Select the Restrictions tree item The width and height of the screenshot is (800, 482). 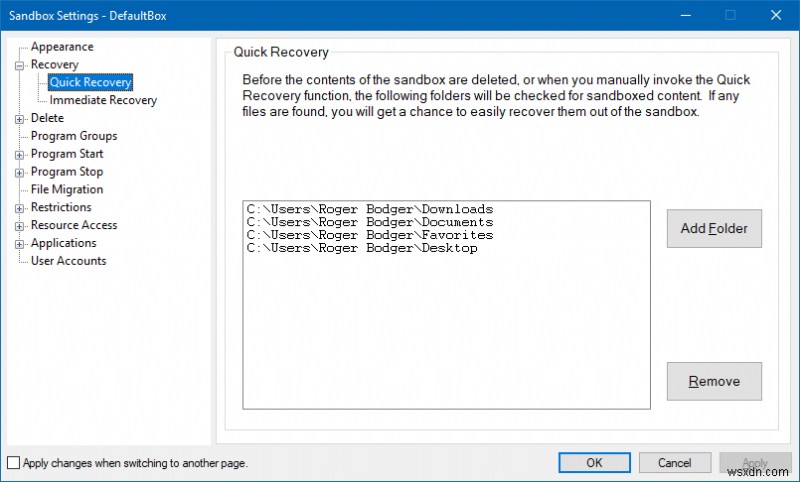(x=61, y=207)
